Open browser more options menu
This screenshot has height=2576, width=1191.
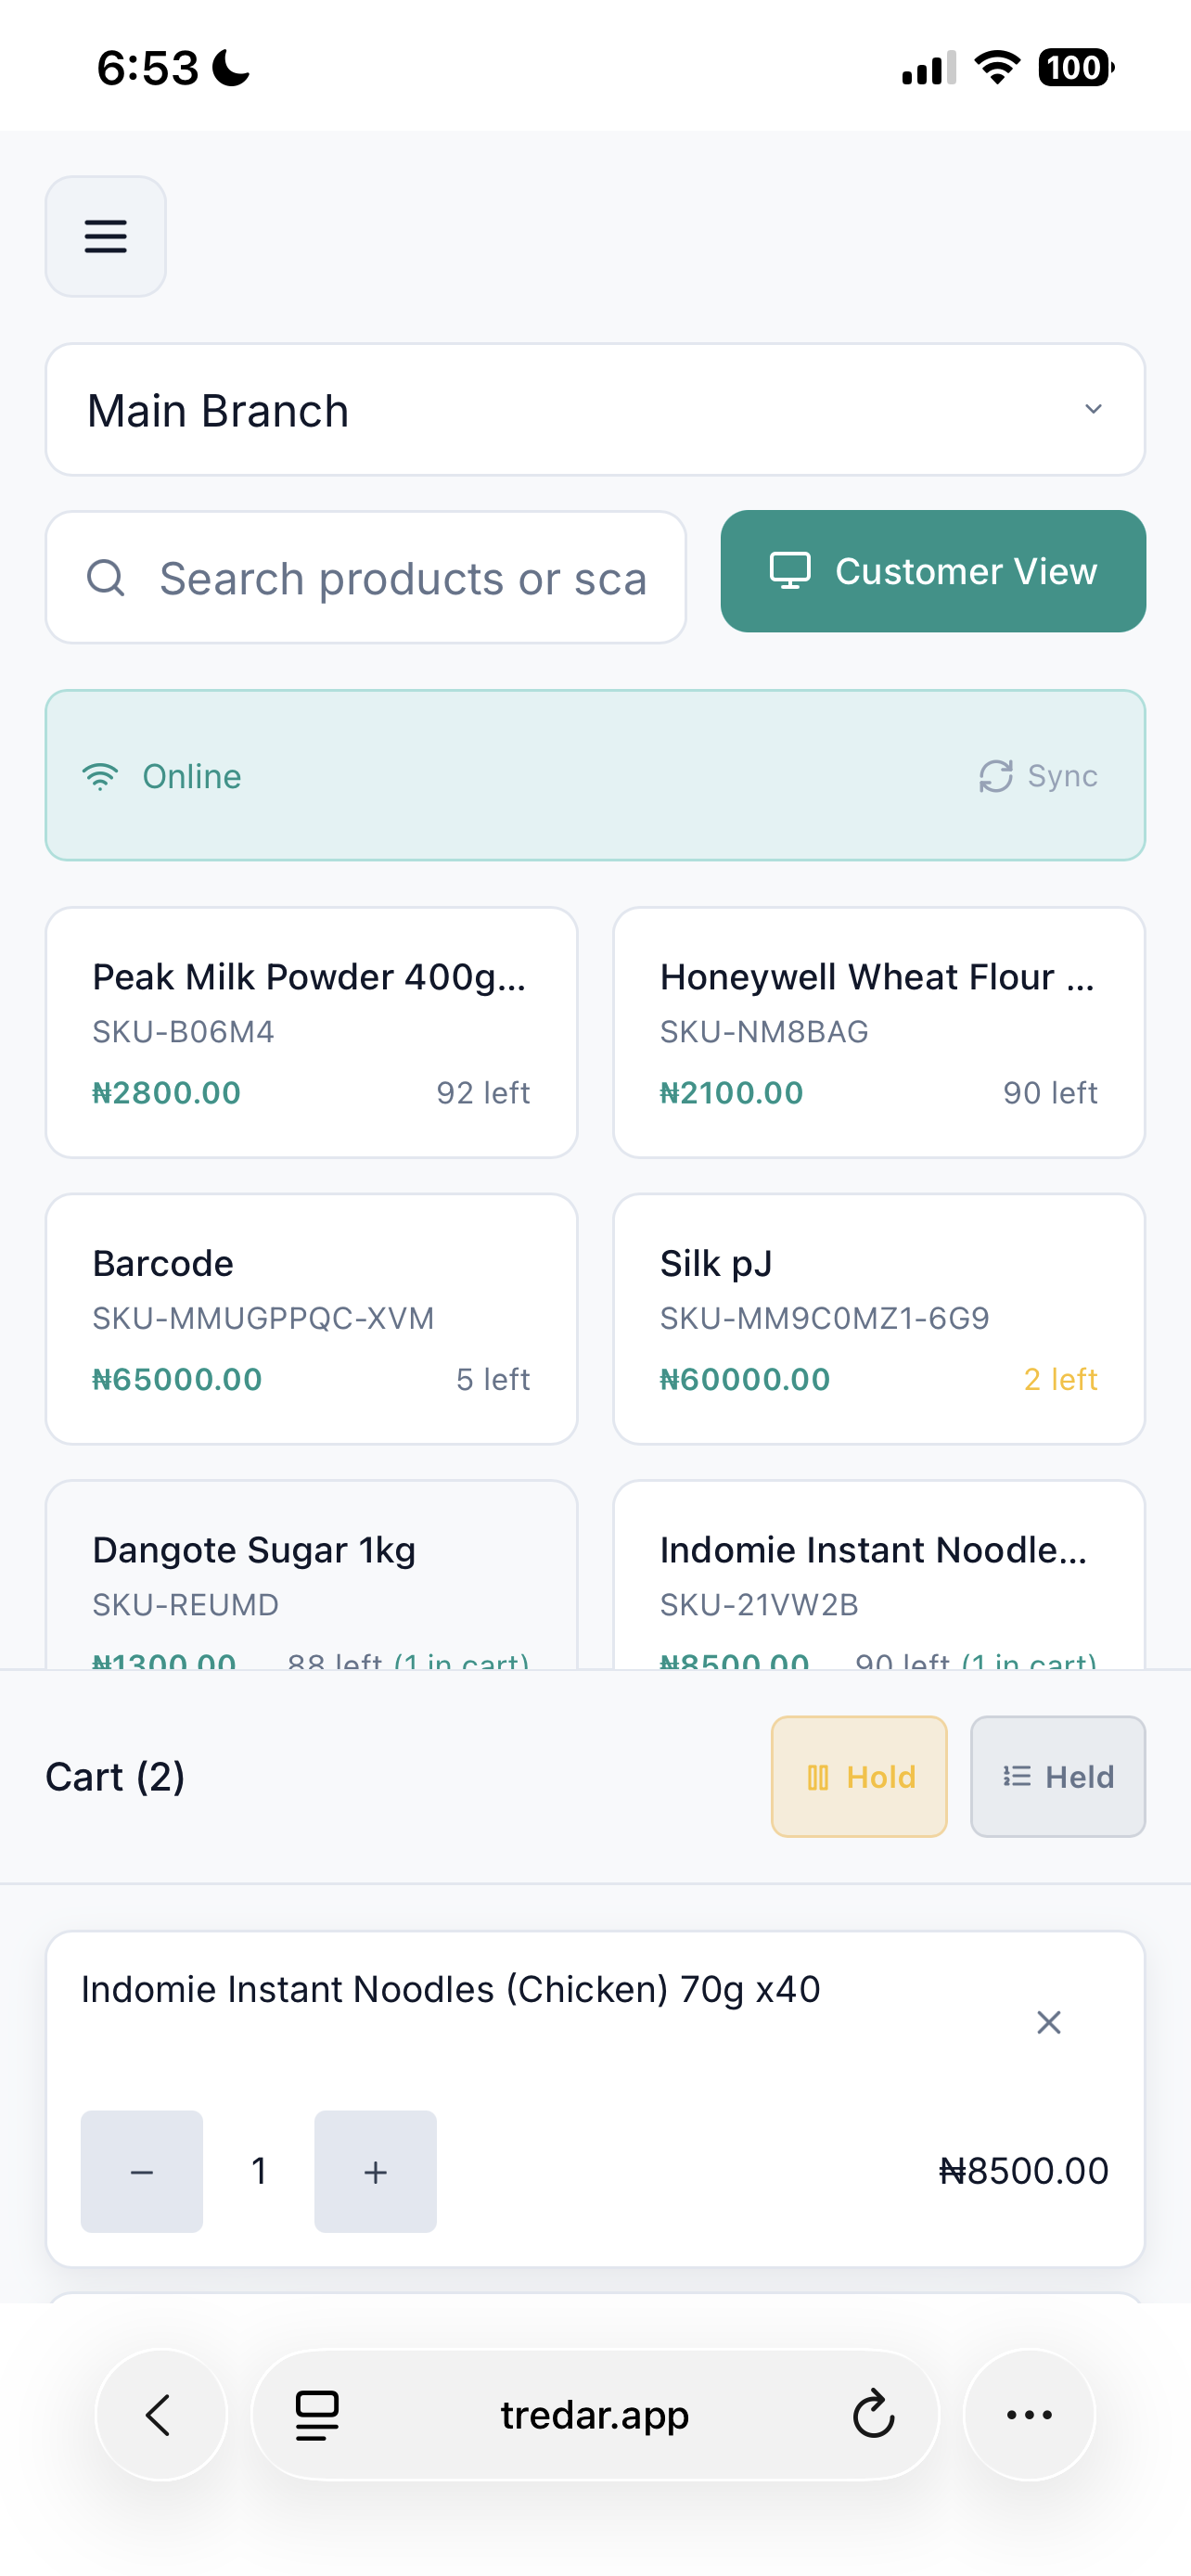(1029, 2415)
